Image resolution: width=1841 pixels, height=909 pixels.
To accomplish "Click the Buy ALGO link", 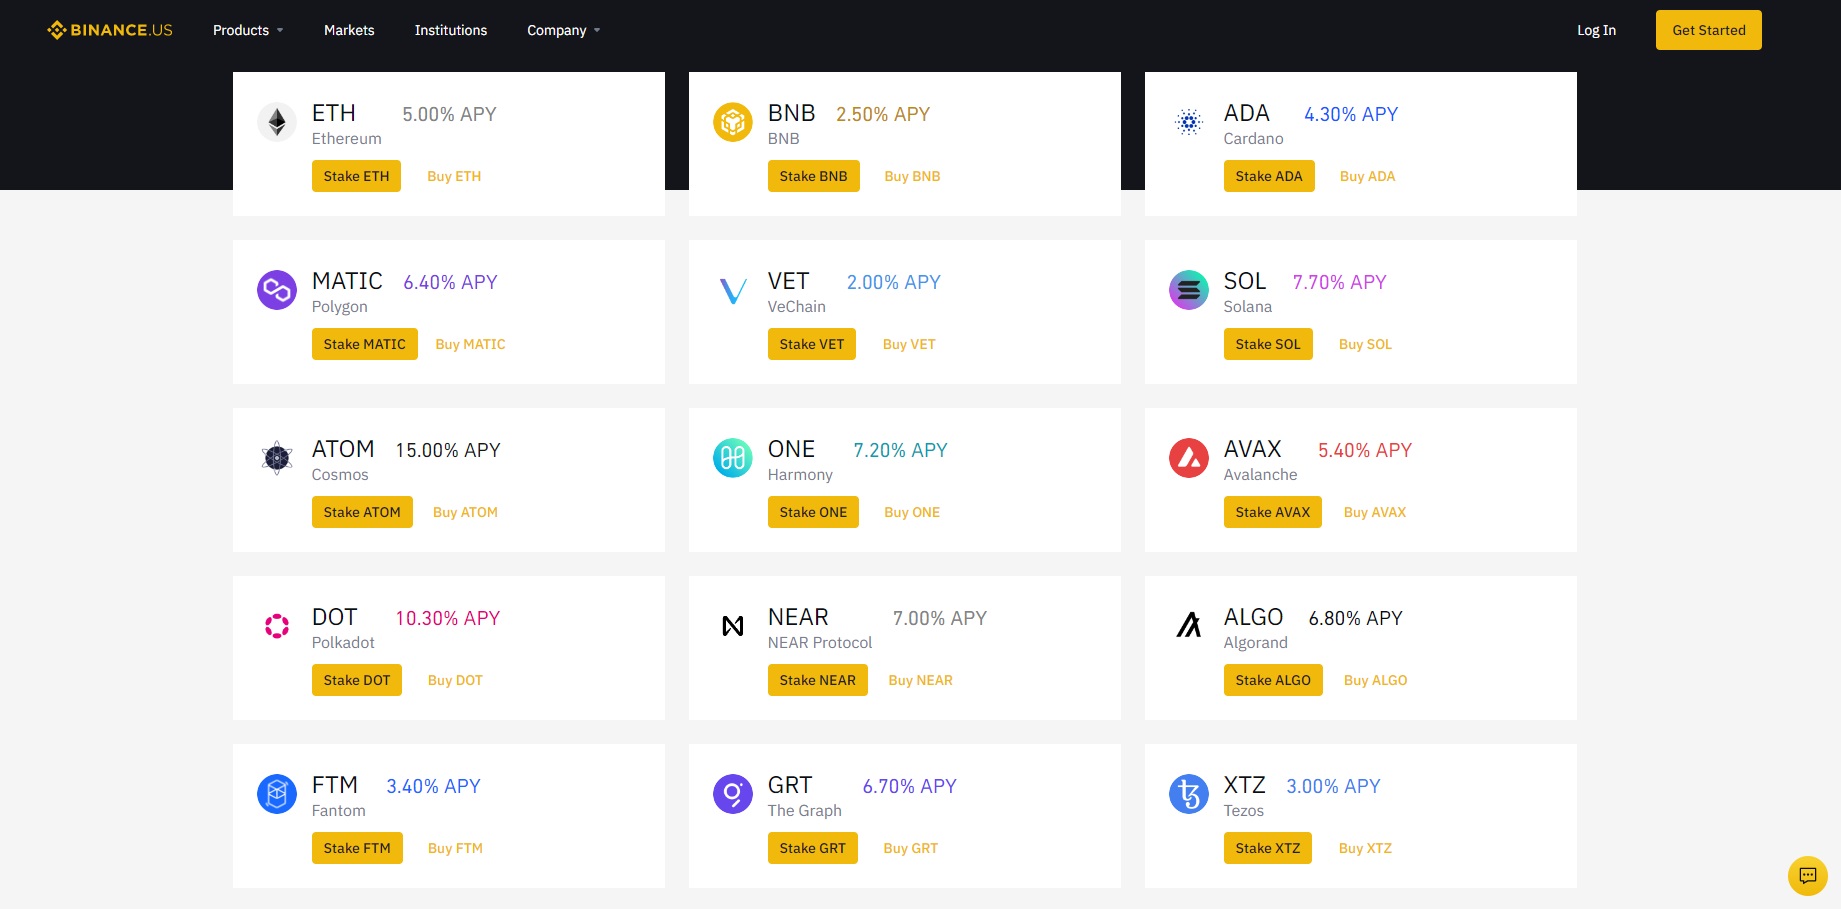I will point(1376,680).
